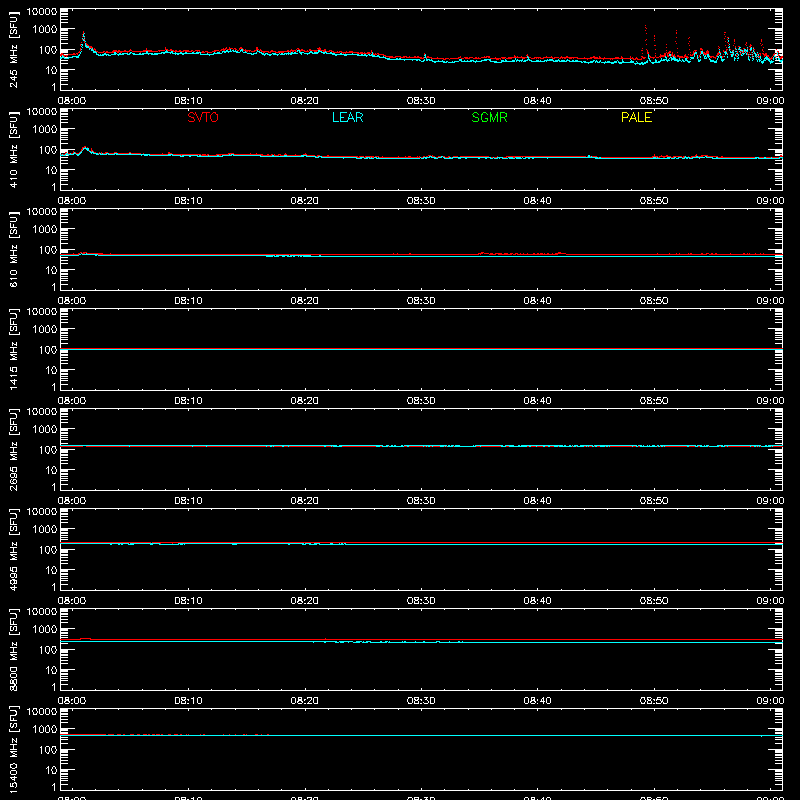Click the '245 MHz [SFU]' axis title

coord(13,49)
